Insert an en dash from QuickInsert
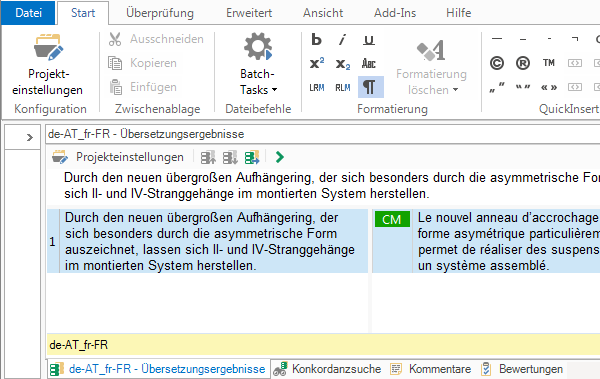Viewport: 600px width, 379px height. click(523, 39)
